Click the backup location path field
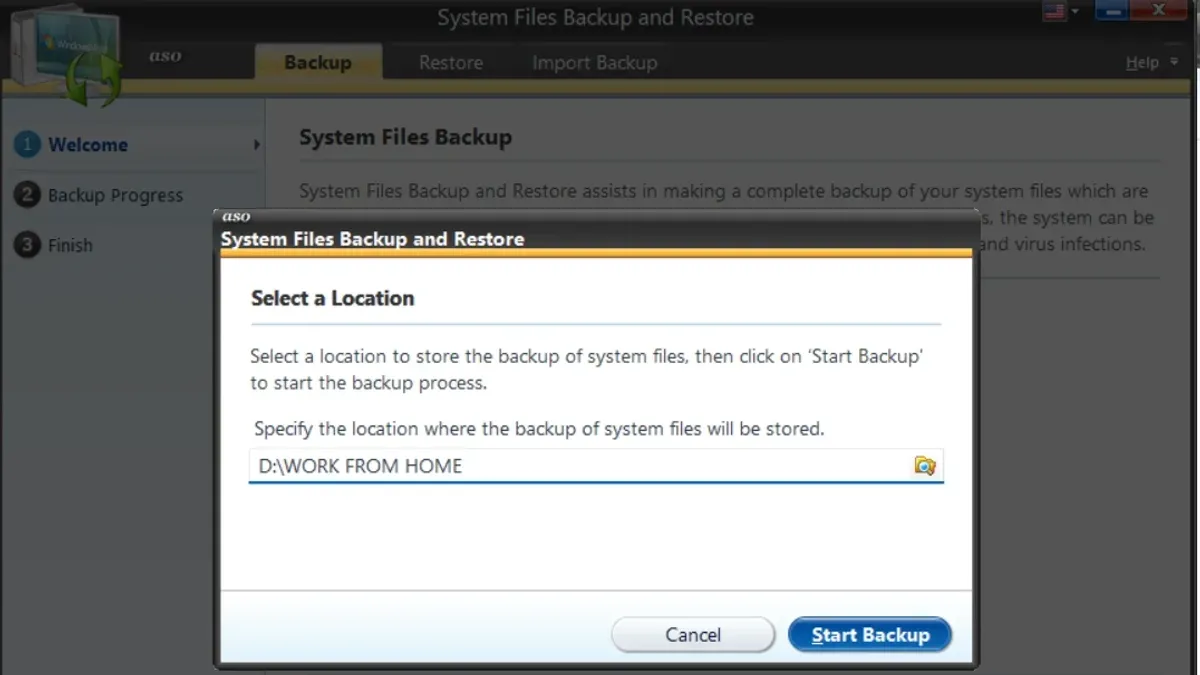Image resolution: width=1200 pixels, height=675 pixels. (x=596, y=466)
